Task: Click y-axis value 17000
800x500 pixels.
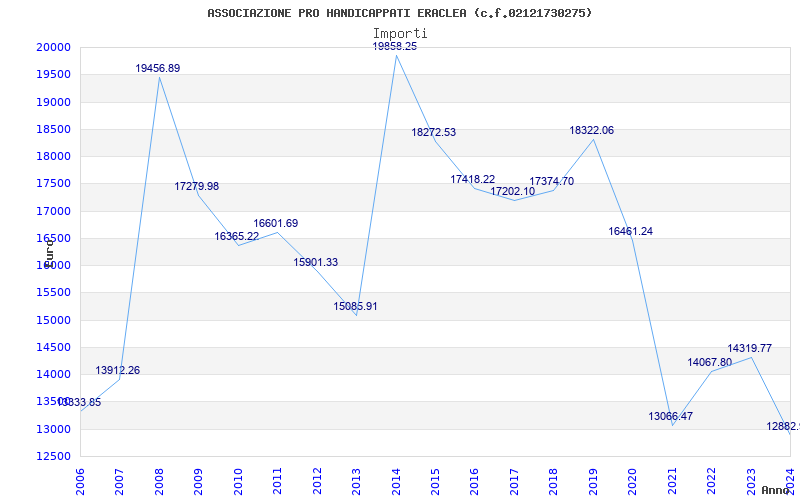Action: [53, 211]
